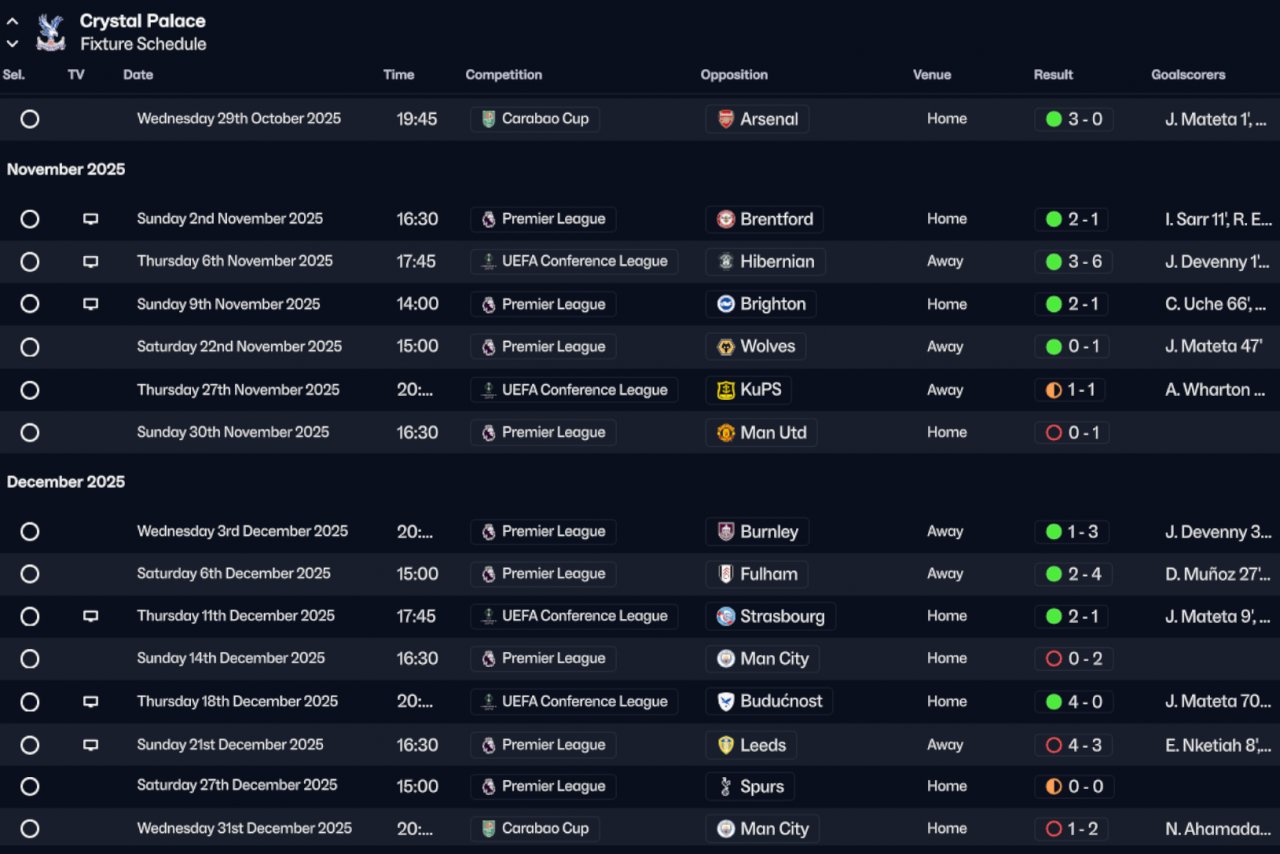Select the Strasbourg fixture using its circle
Image resolution: width=1280 pixels, height=854 pixels.
tap(30, 616)
